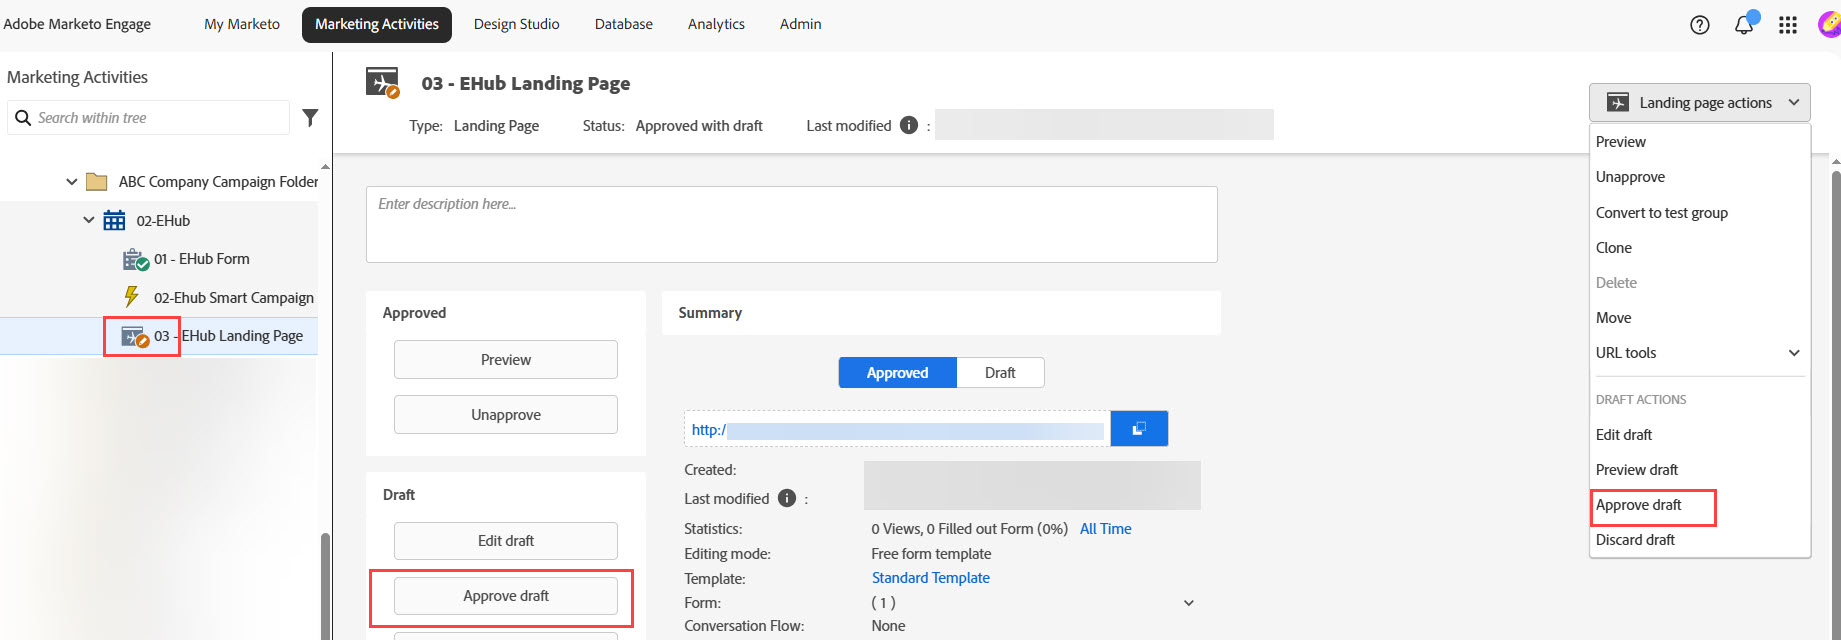Click the landing page icon beside the title
Viewport: 1841px width, 640px height.
pos(382,83)
